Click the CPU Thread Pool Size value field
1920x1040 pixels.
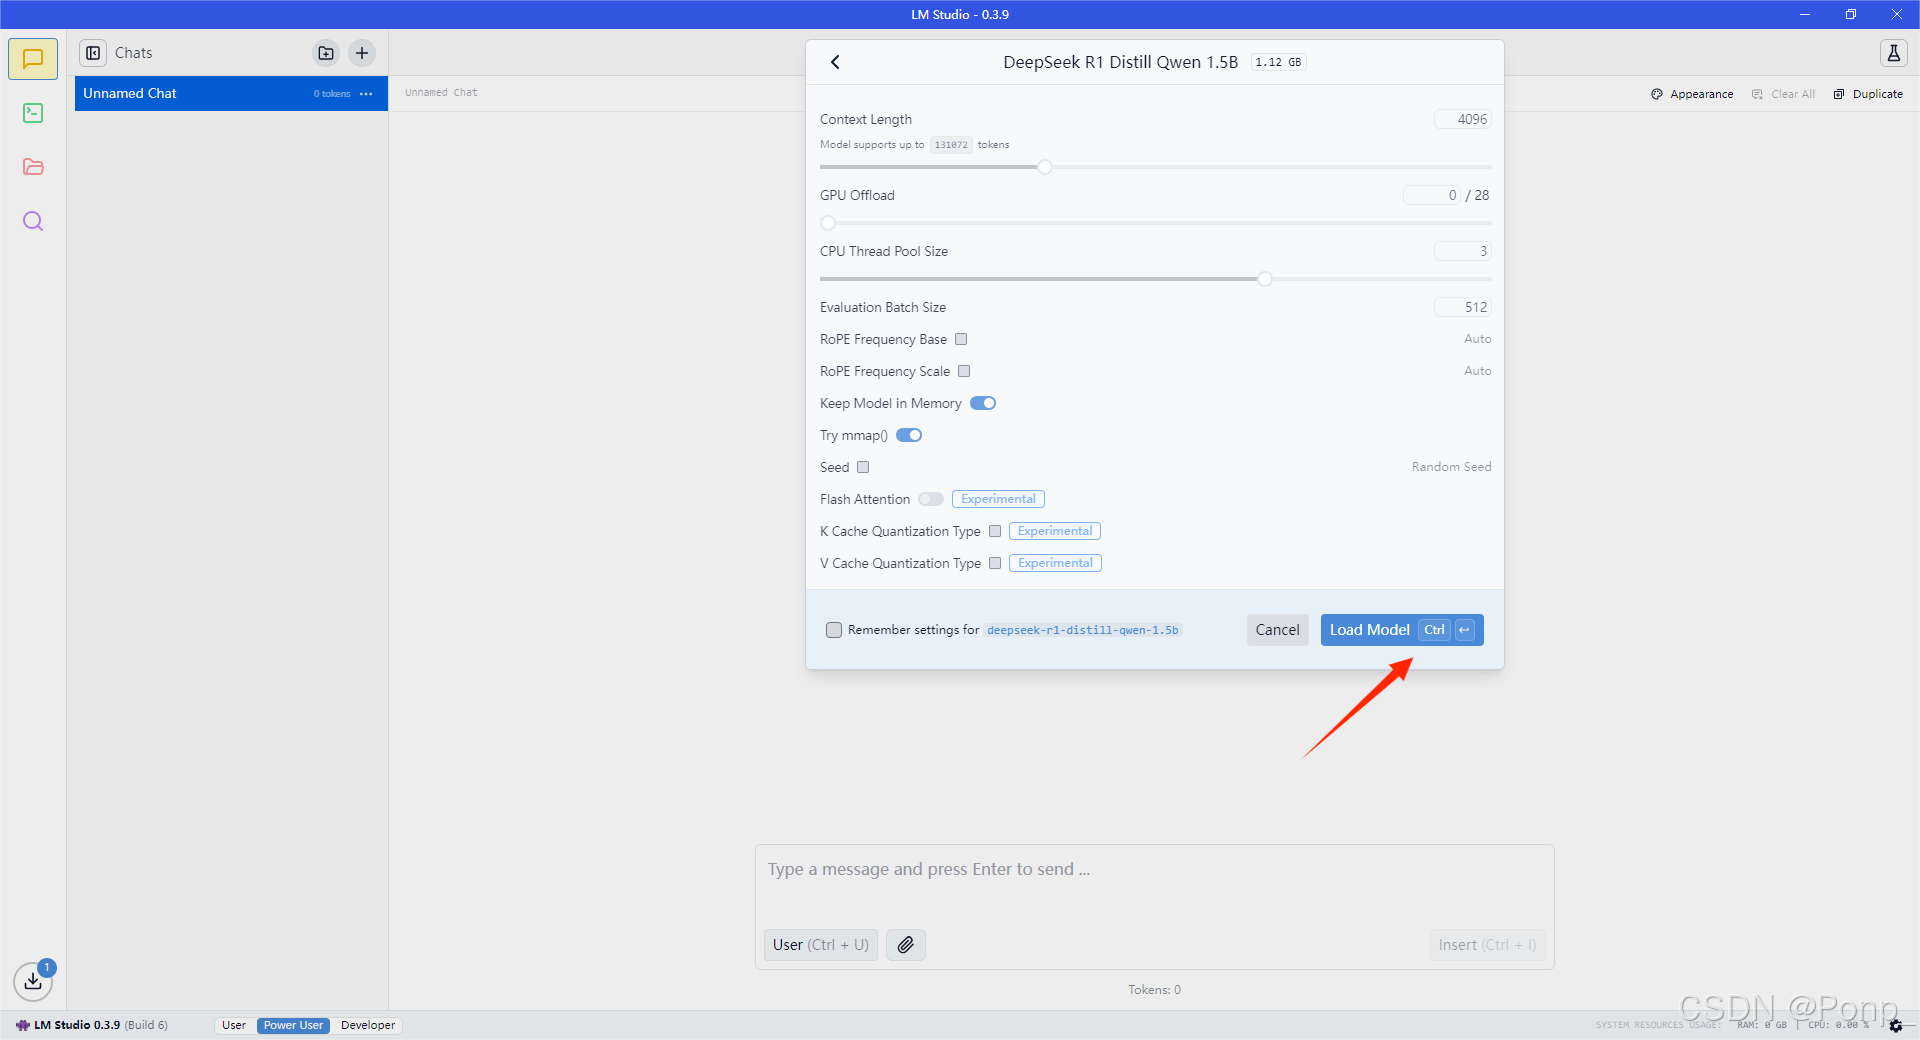tap(1463, 251)
